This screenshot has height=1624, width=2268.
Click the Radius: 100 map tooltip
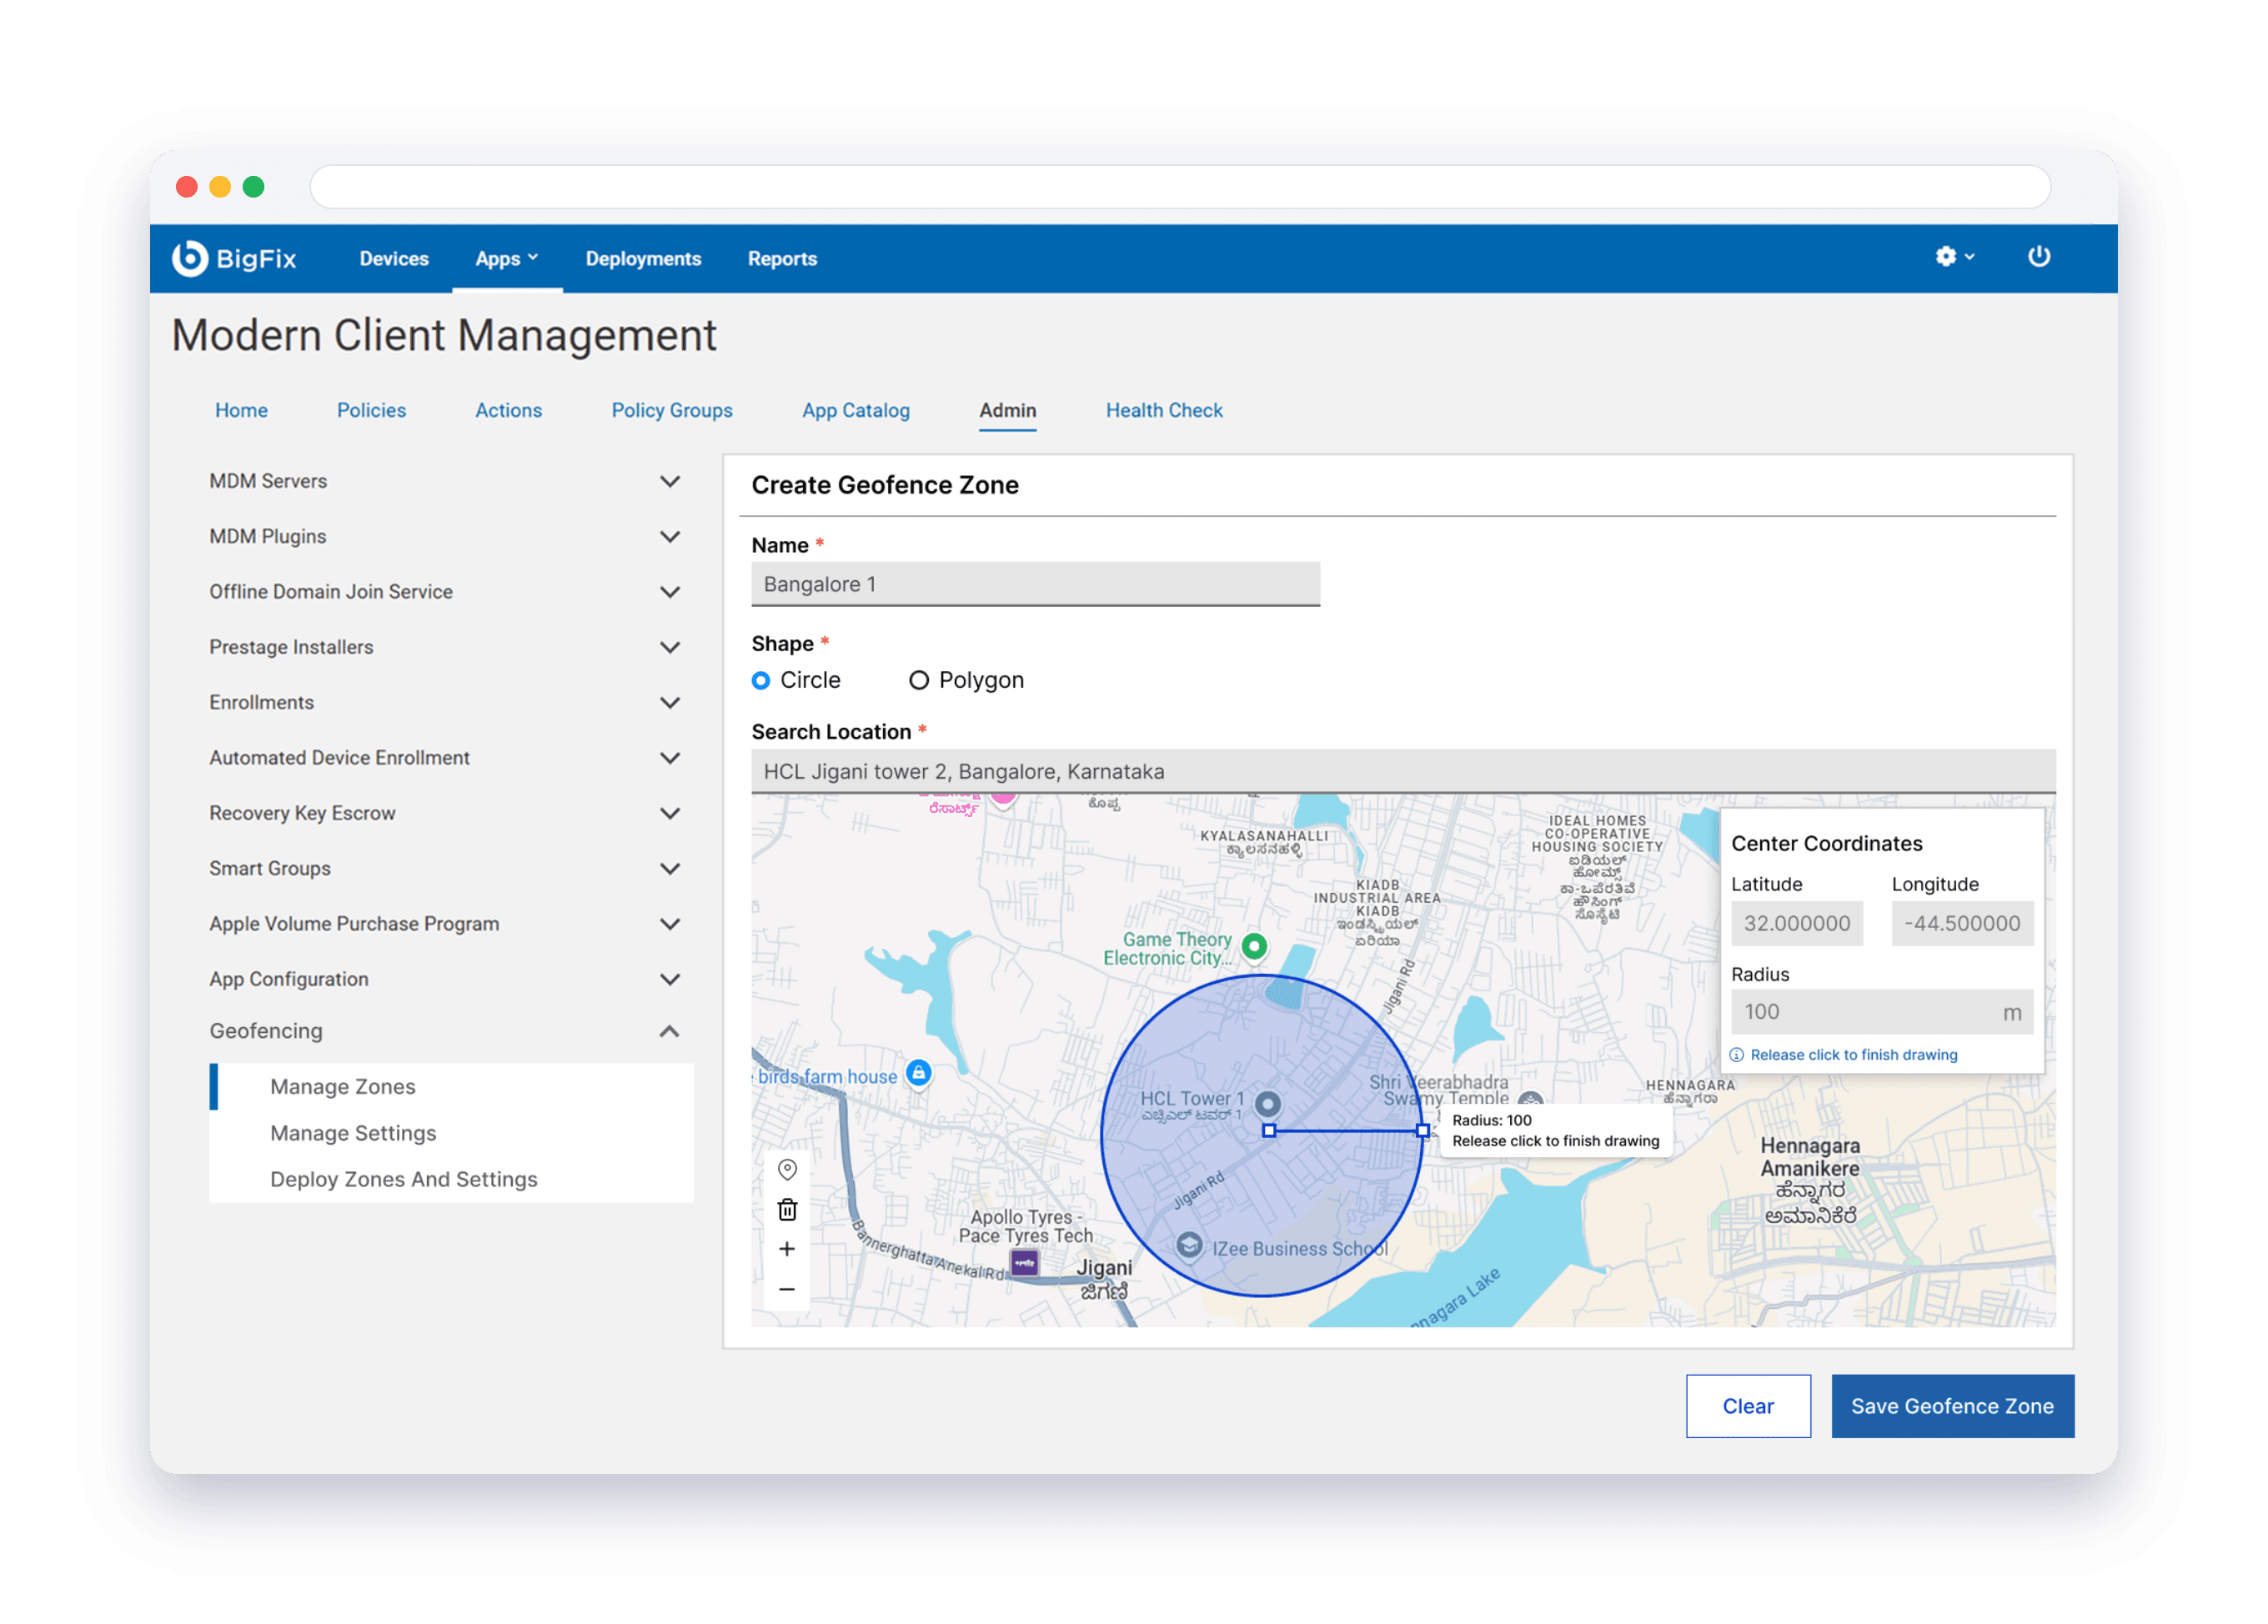tap(1555, 1131)
